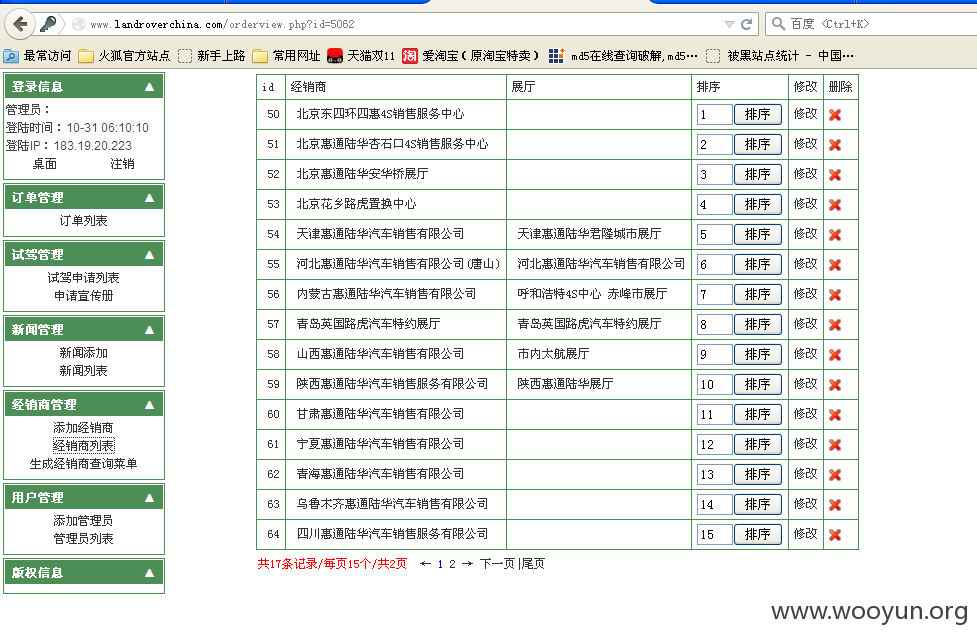The image size is (977, 640).
Task: Open 试驾申请列表 in sidebar
Action: pyautogui.click(x=83, y=277)
